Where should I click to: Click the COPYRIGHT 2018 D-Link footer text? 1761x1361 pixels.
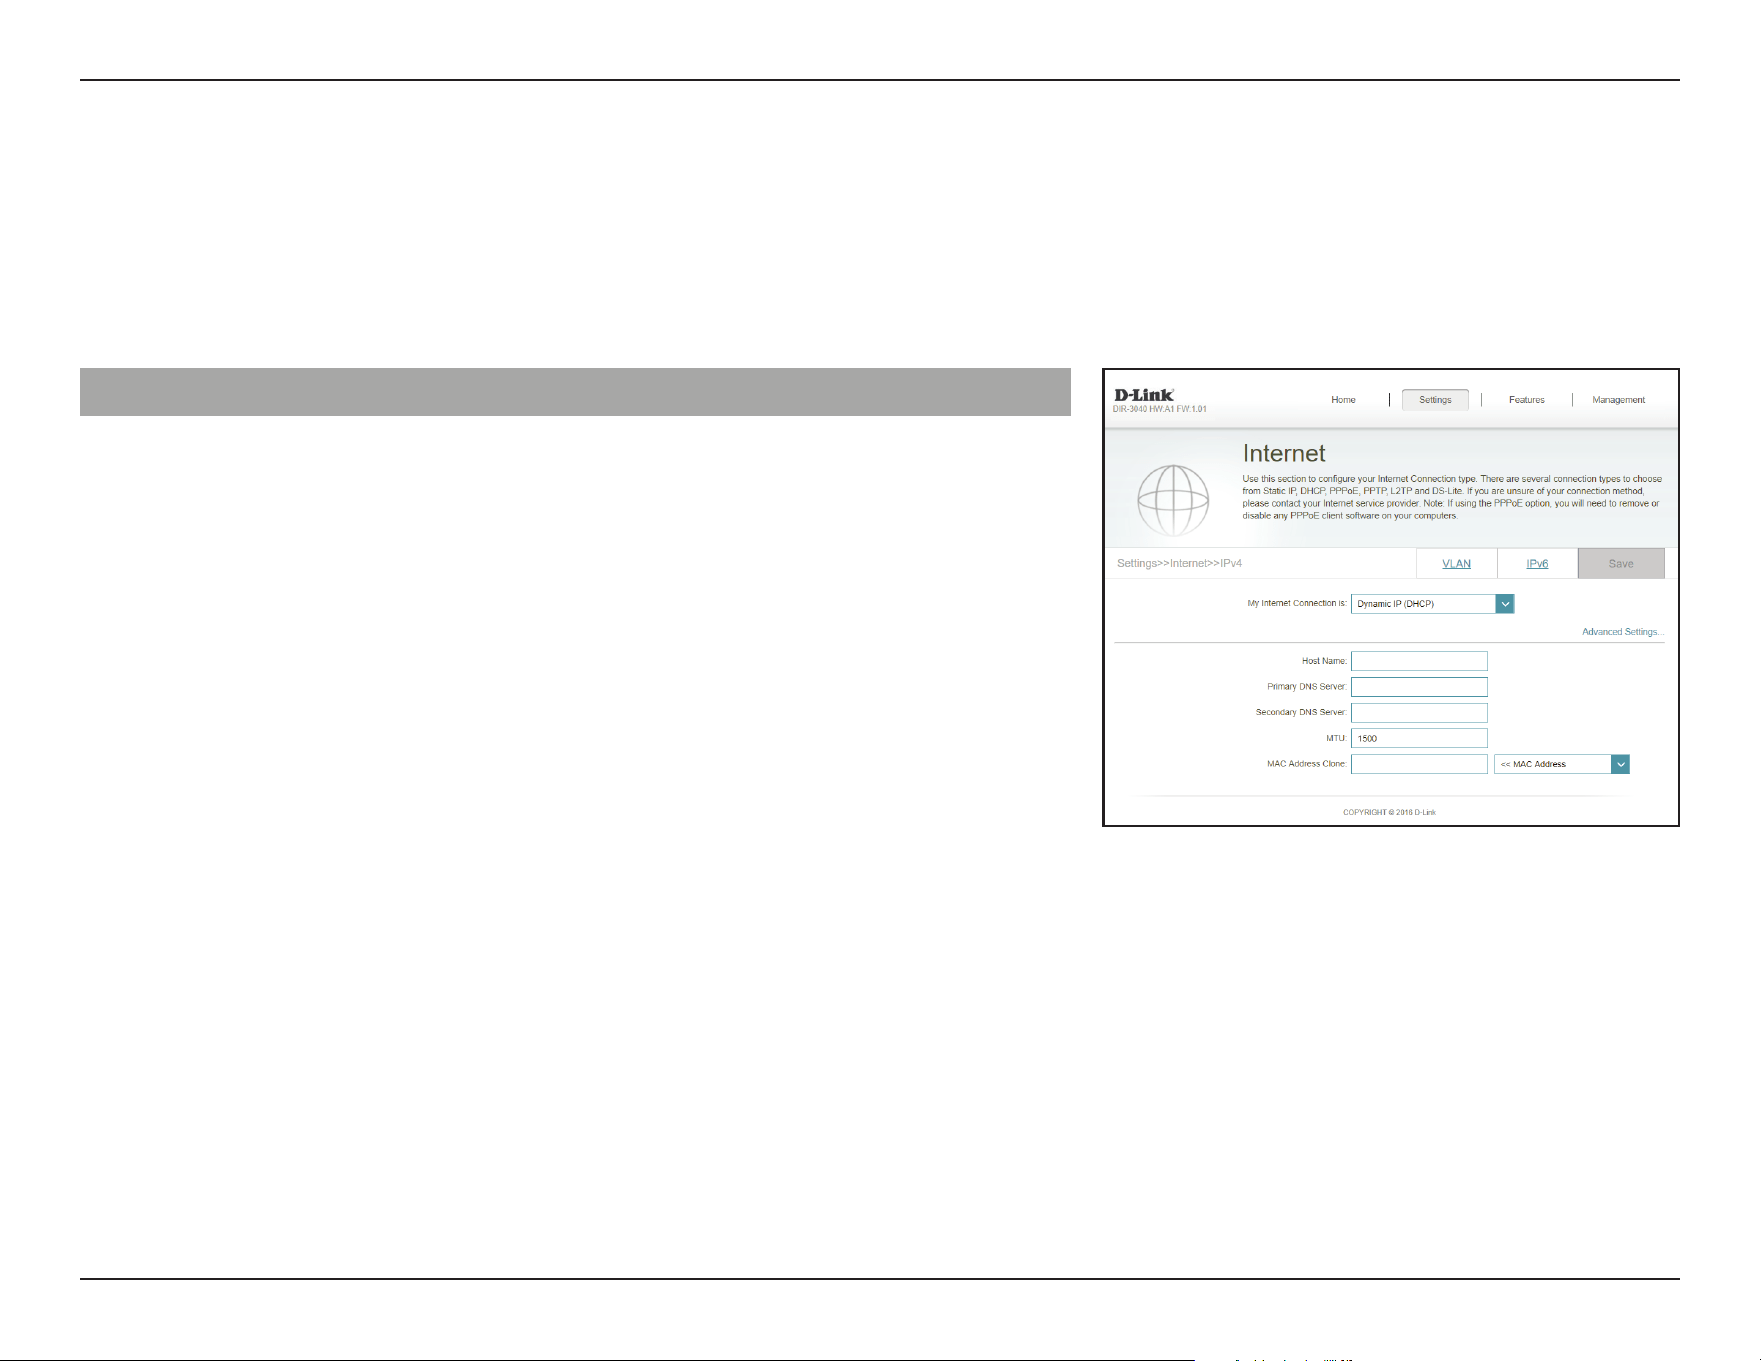point(1389,812)
